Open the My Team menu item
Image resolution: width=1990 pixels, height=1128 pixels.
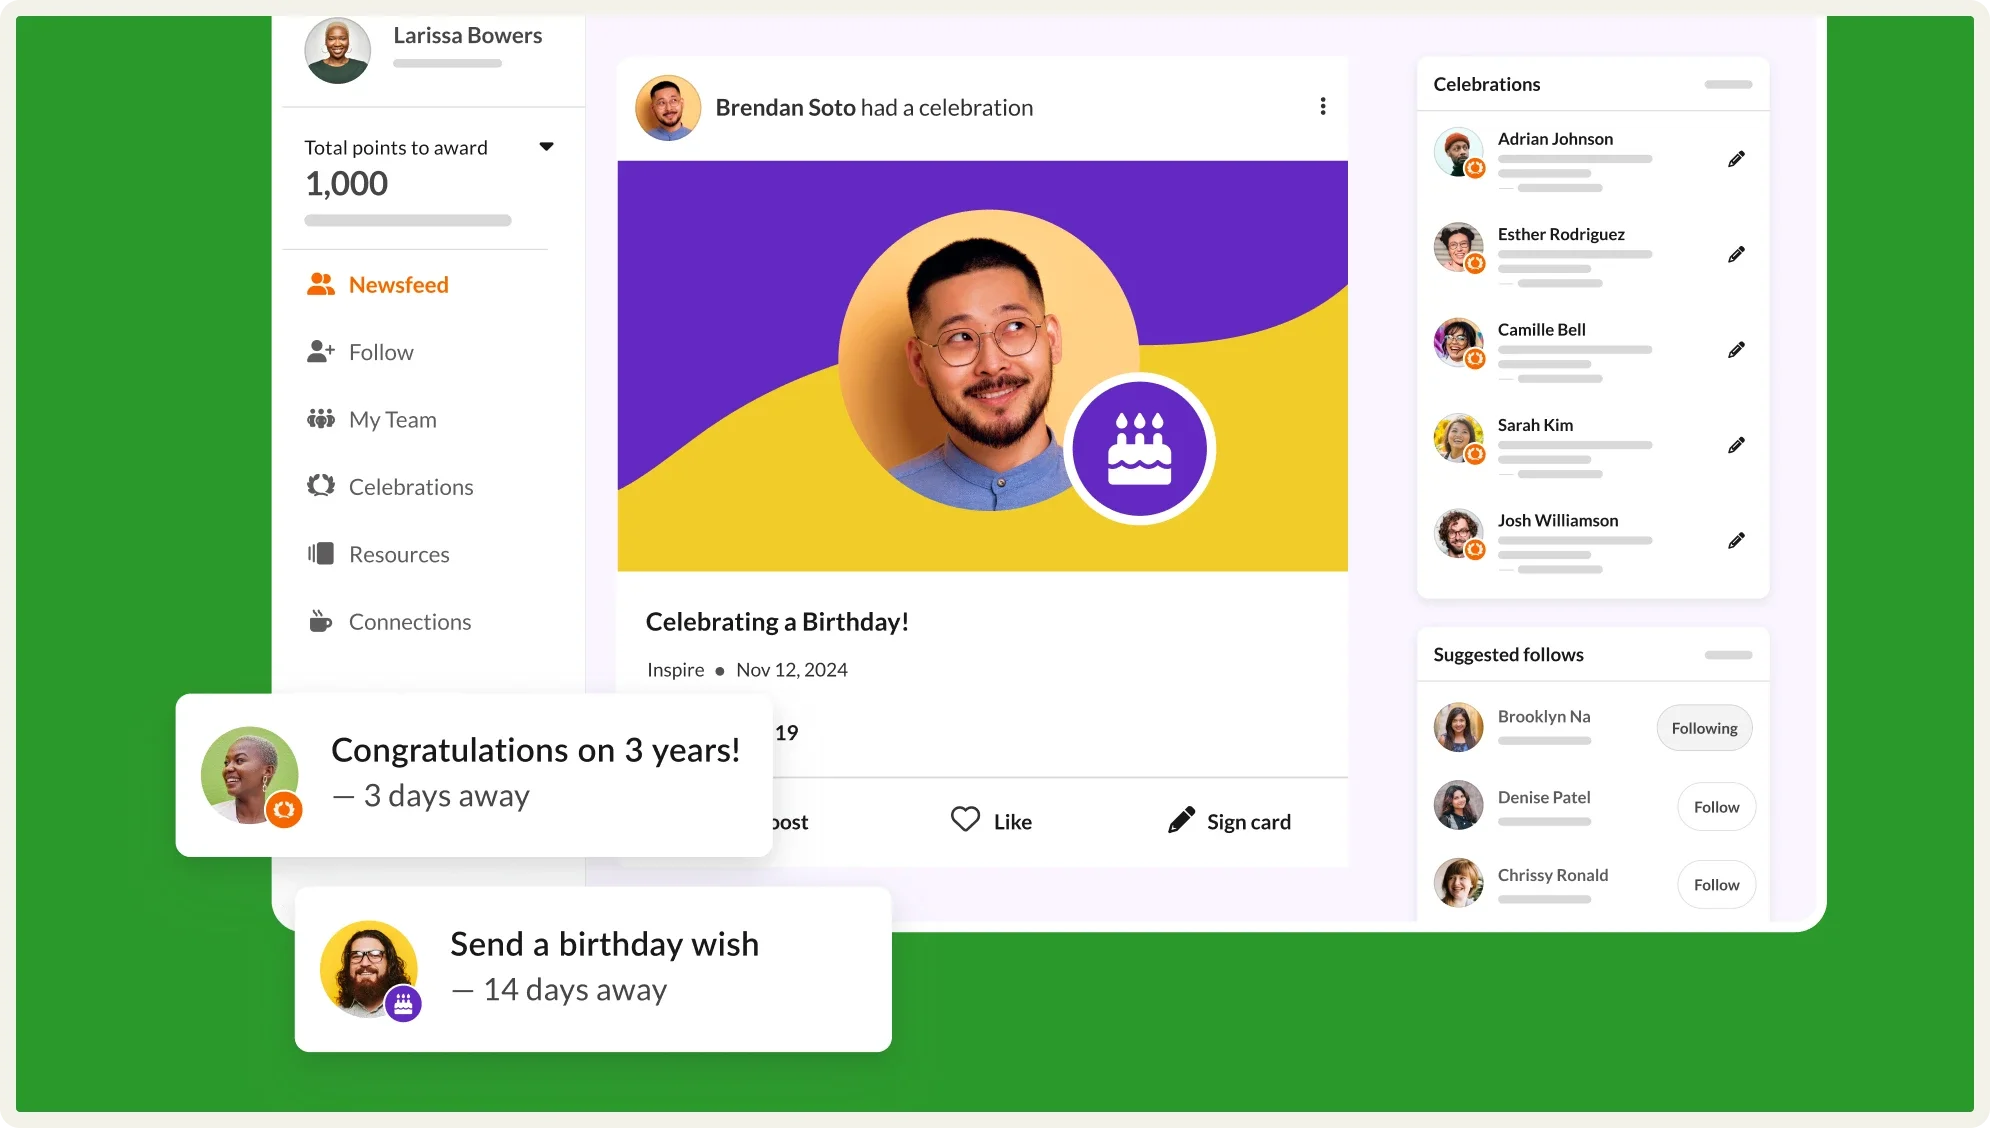(392, 420)
